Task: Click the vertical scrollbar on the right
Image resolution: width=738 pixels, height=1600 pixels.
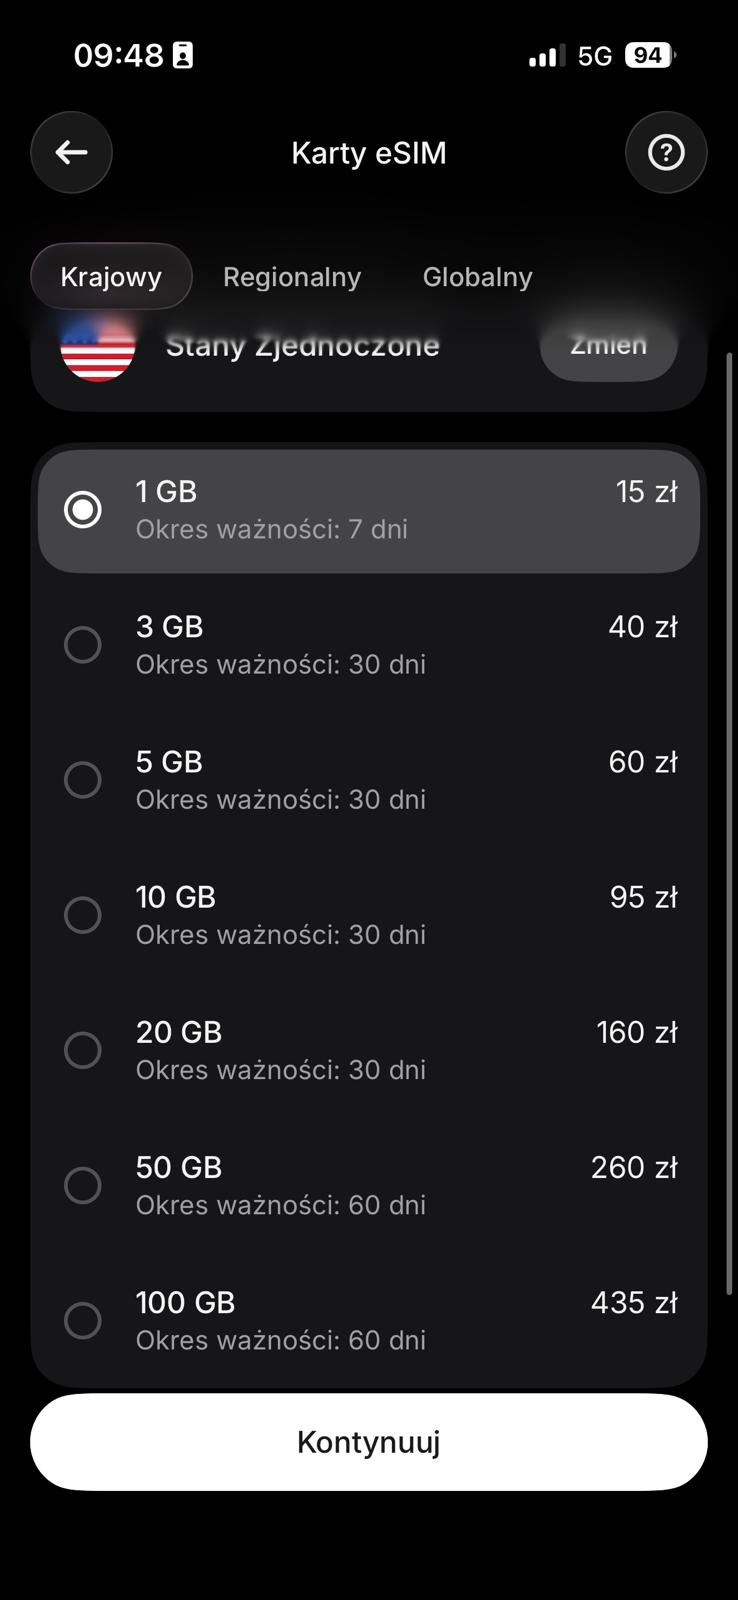Action: point(729,820)
